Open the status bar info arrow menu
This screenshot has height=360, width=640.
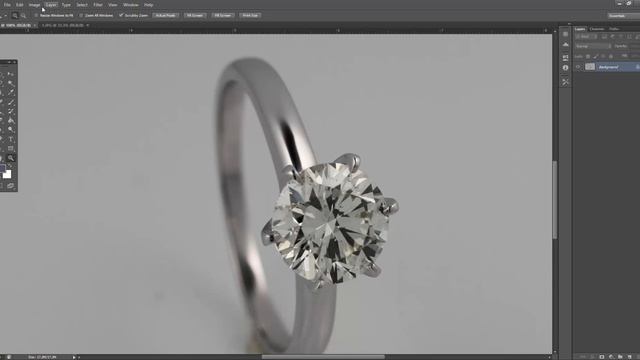coord(74,357)
